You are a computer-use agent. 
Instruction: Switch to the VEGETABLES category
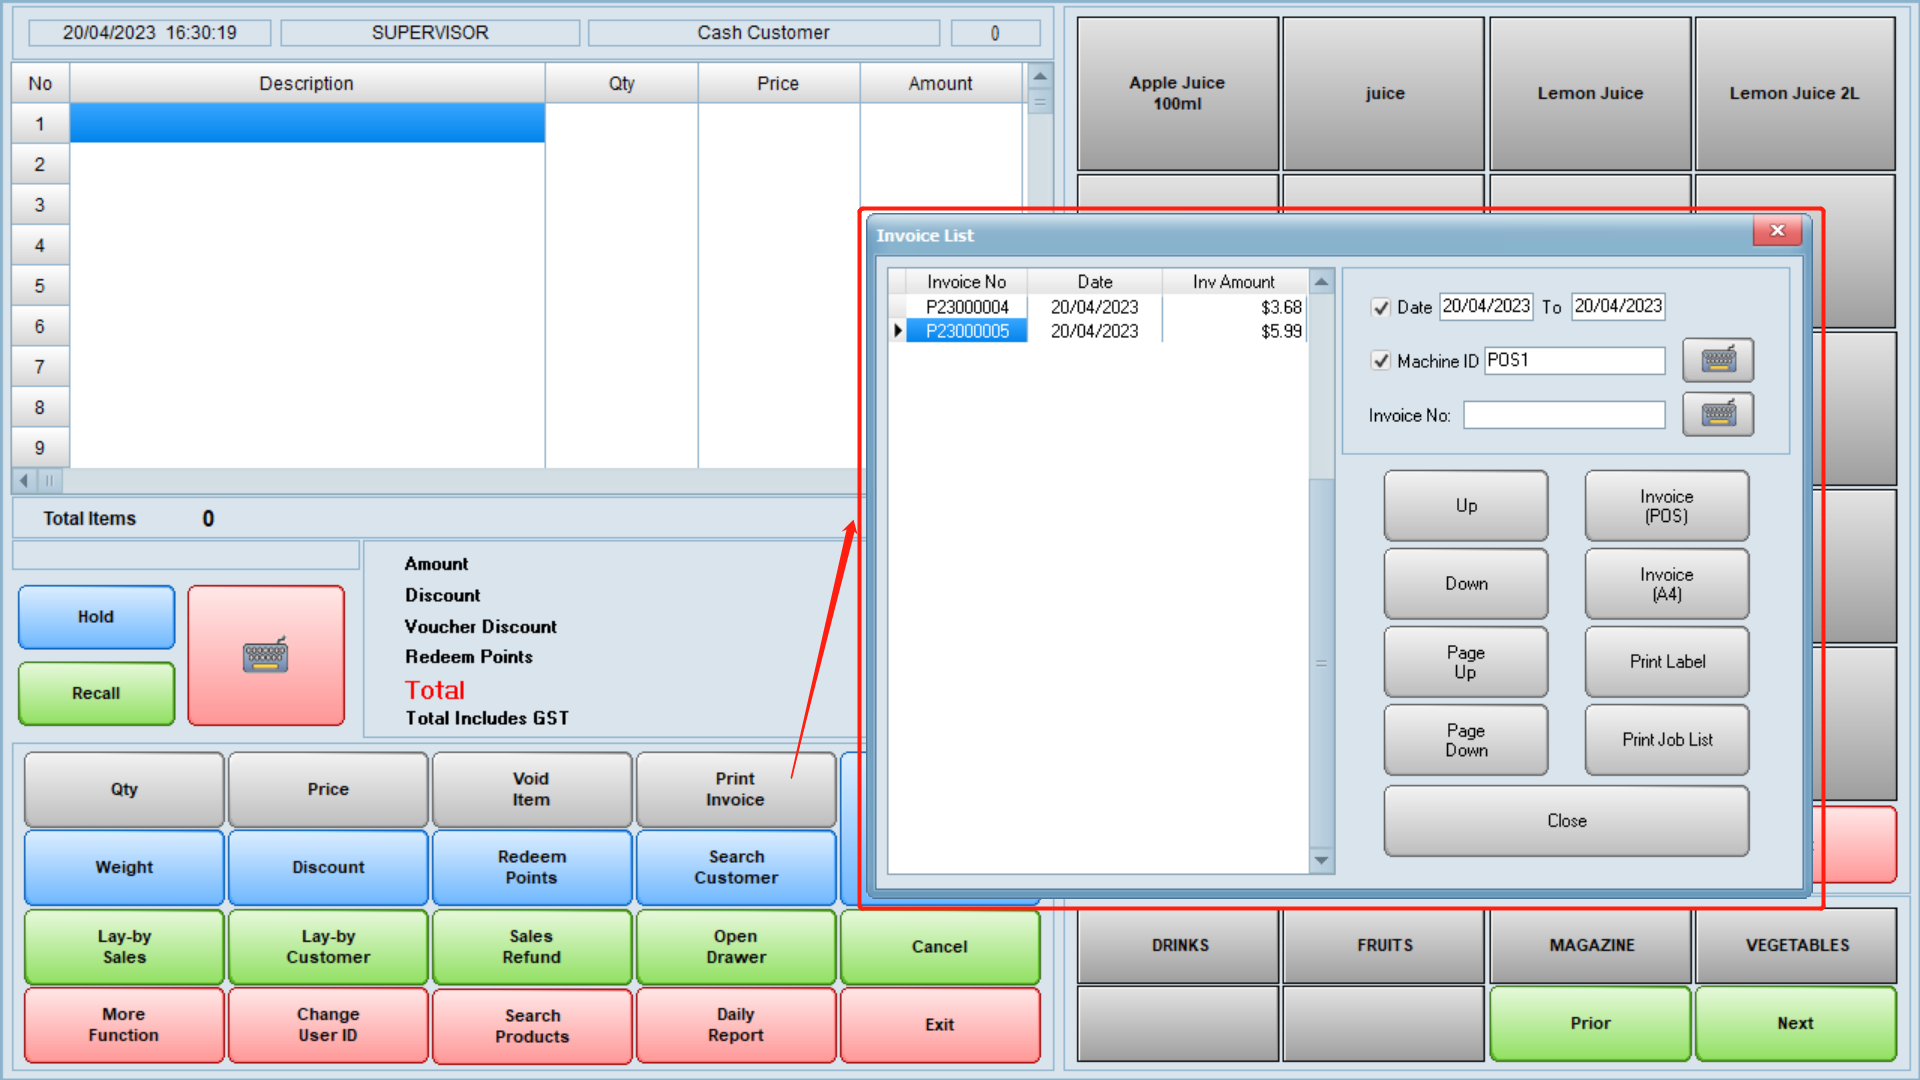pyautogui.click(x=1795, y=945)
